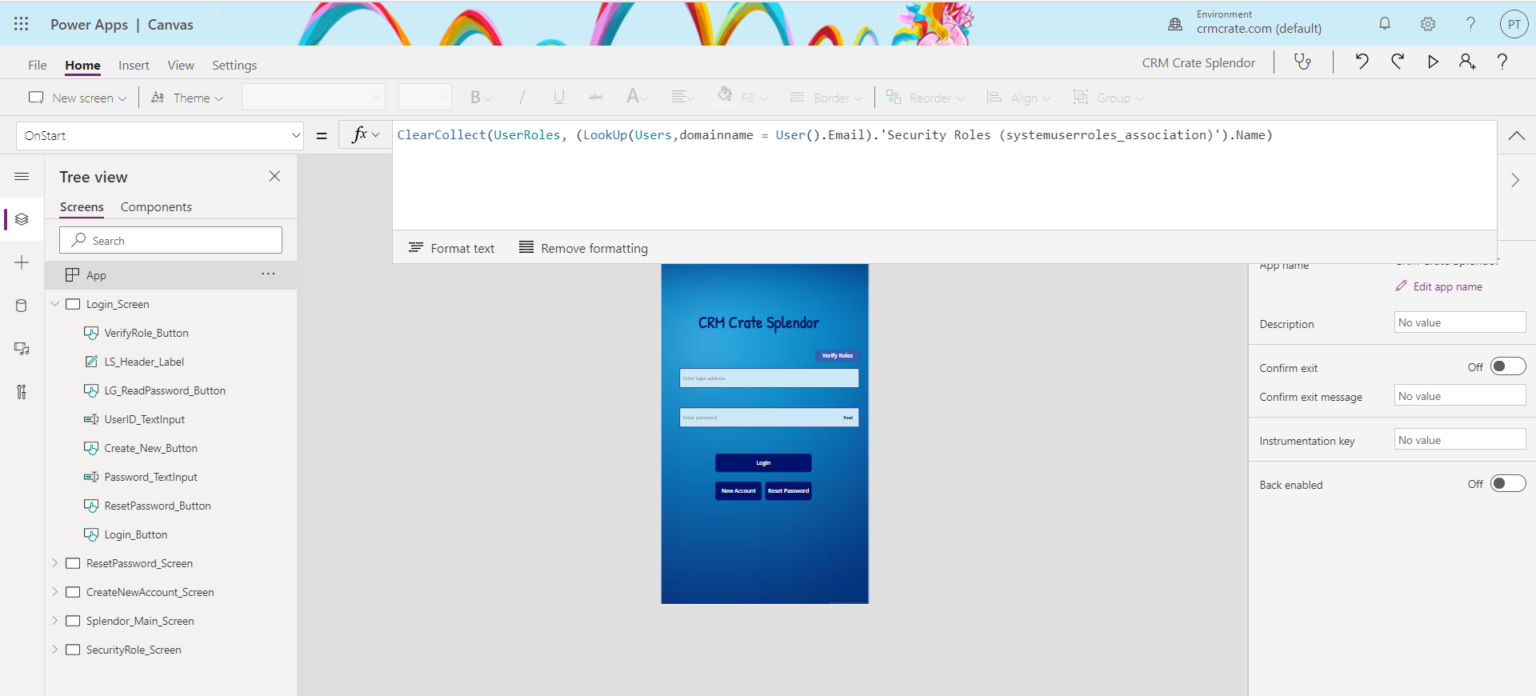Collapse the Login_Screen tree node
1536x696 pixels.
[55, 303]
